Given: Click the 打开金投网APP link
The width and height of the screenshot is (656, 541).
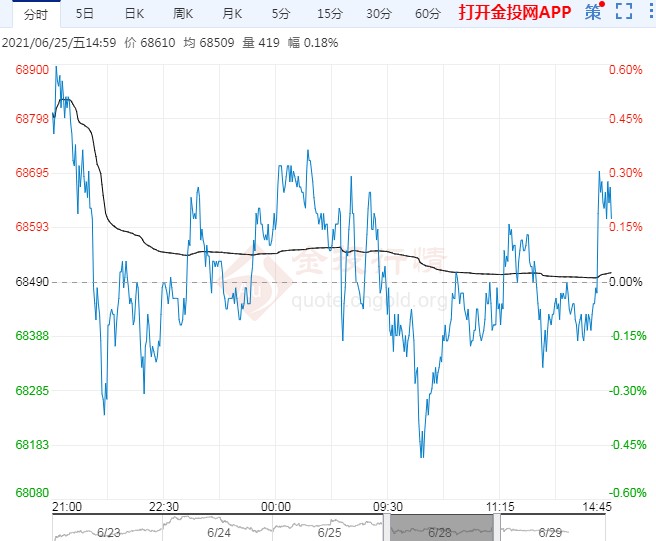Looking at the screenshot, I should tap(513, 14).
